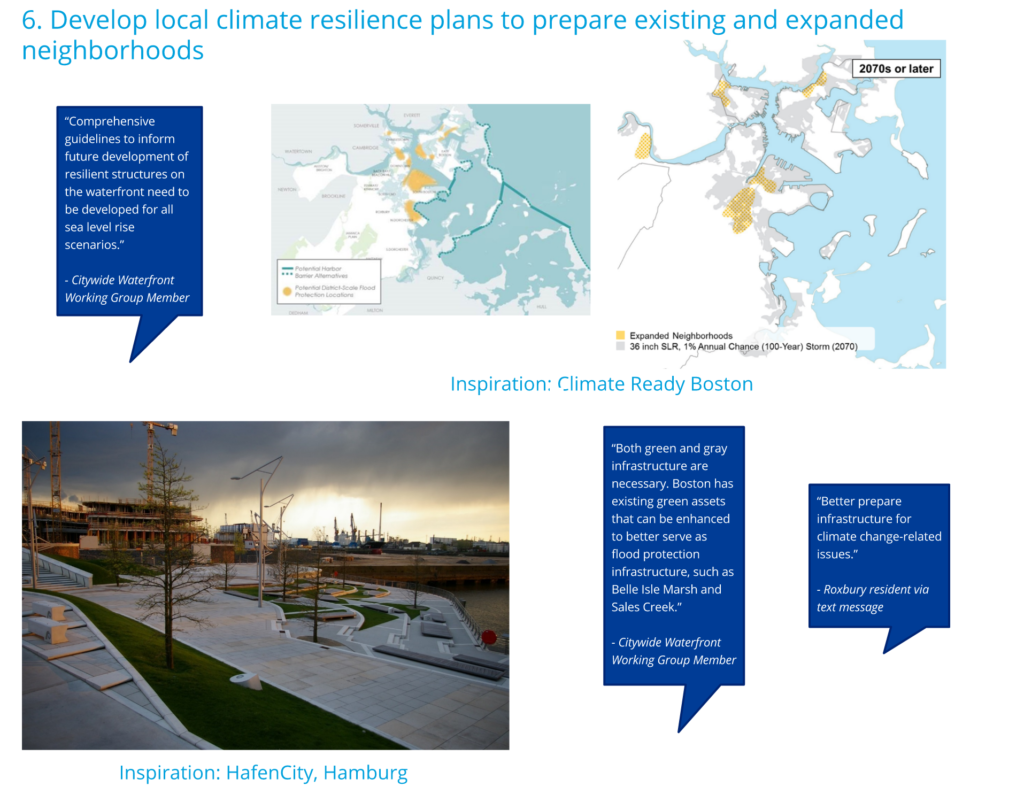Click the Quincy label on the left map
1024x802 pixels.
[435, 279]
